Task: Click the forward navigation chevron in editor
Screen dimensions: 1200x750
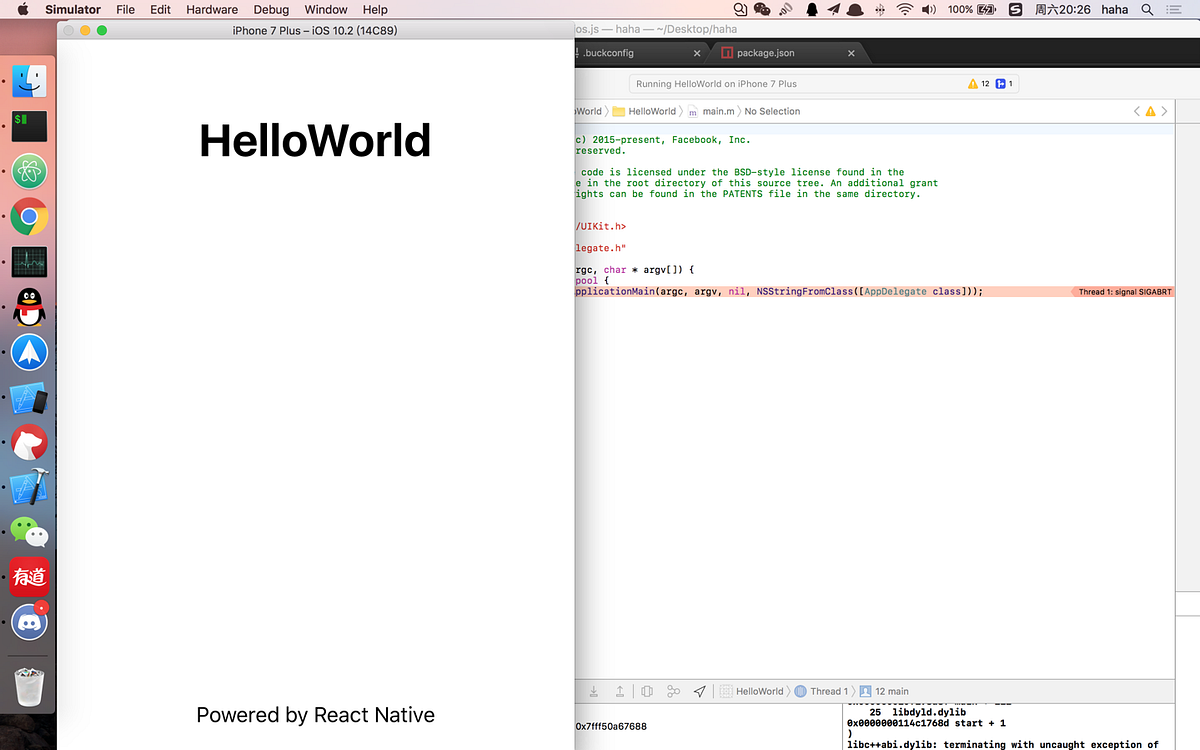Action: pos(1163,111)
